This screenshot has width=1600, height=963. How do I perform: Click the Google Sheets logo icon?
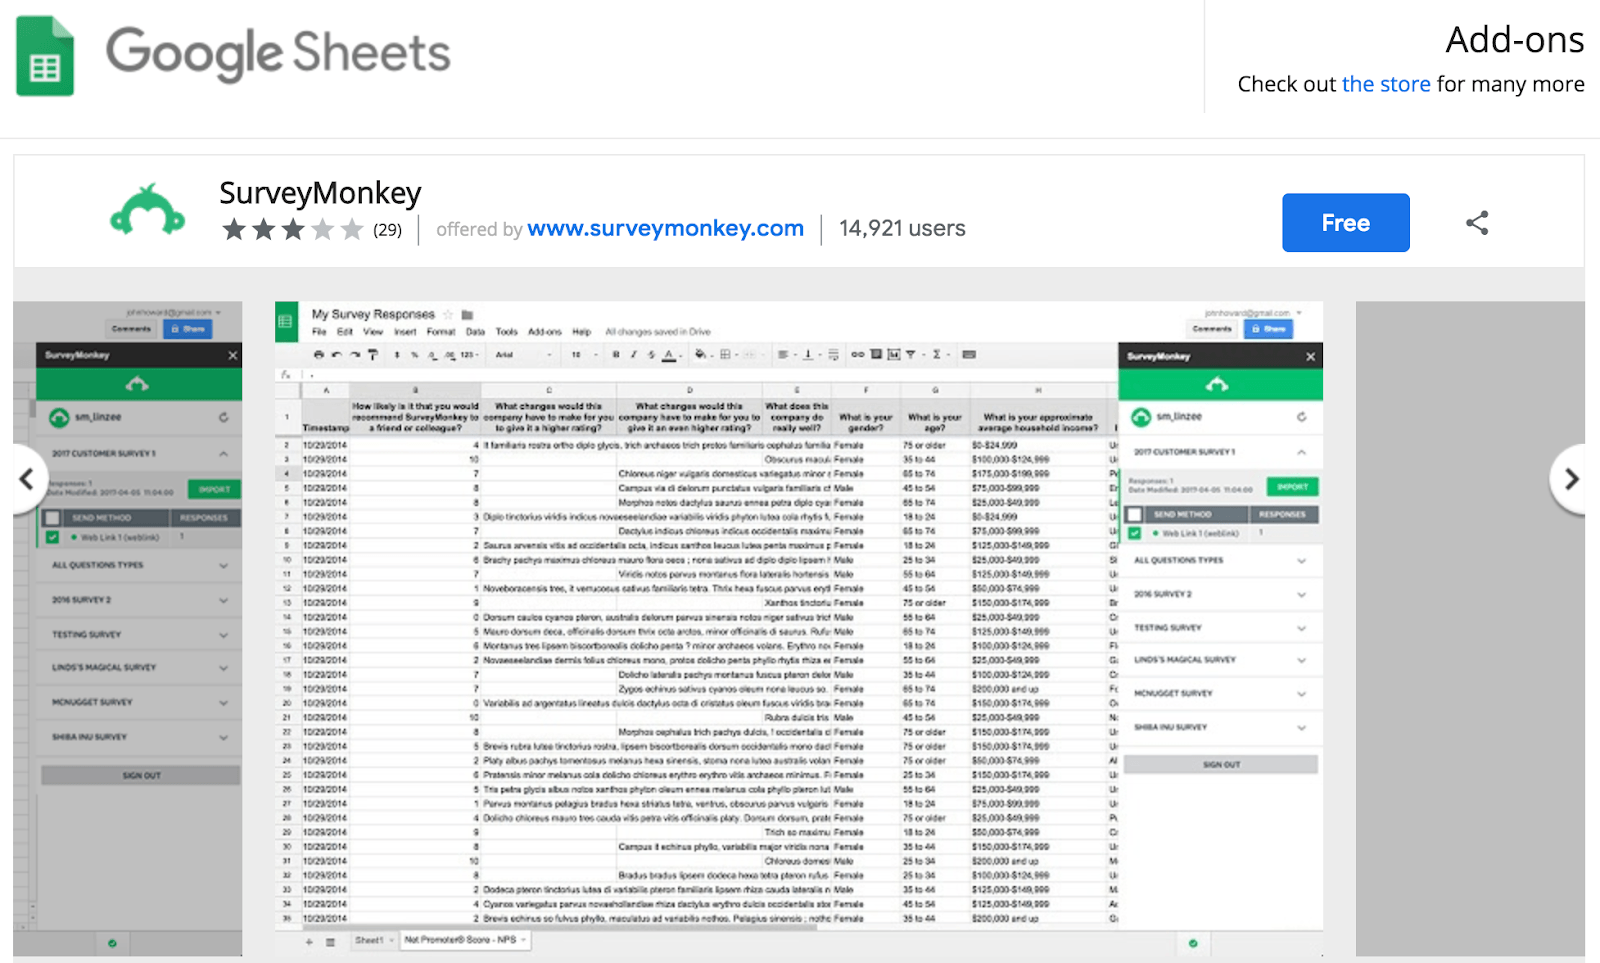(x=45, y=56)
